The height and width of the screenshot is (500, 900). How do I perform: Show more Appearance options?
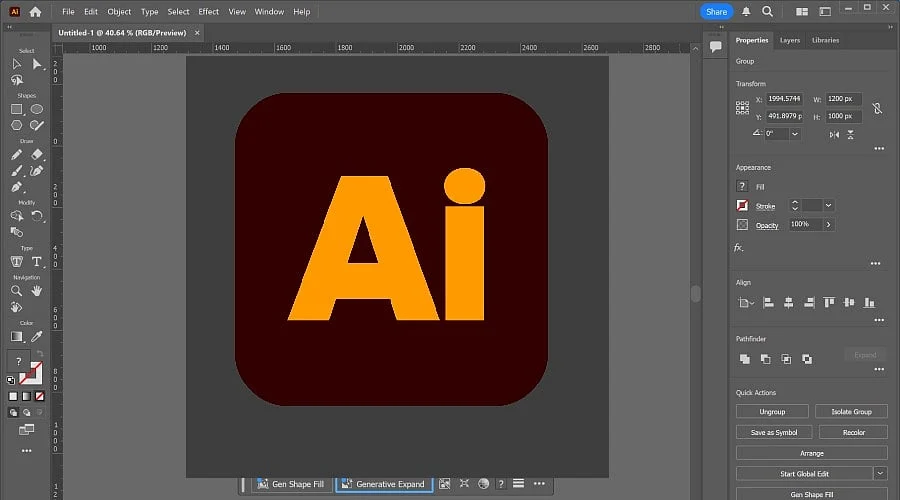pos(875,263)
